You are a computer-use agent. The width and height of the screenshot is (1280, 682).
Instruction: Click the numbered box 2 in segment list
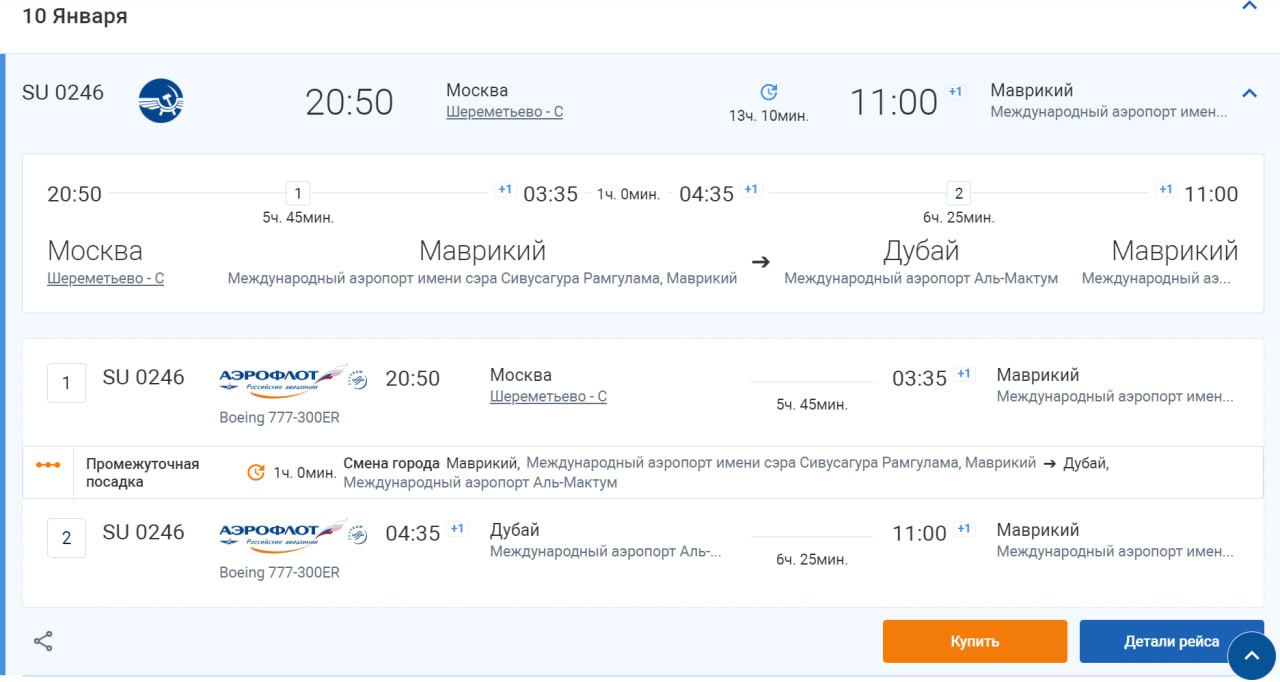pyautogui.click(x=66, y=538)
